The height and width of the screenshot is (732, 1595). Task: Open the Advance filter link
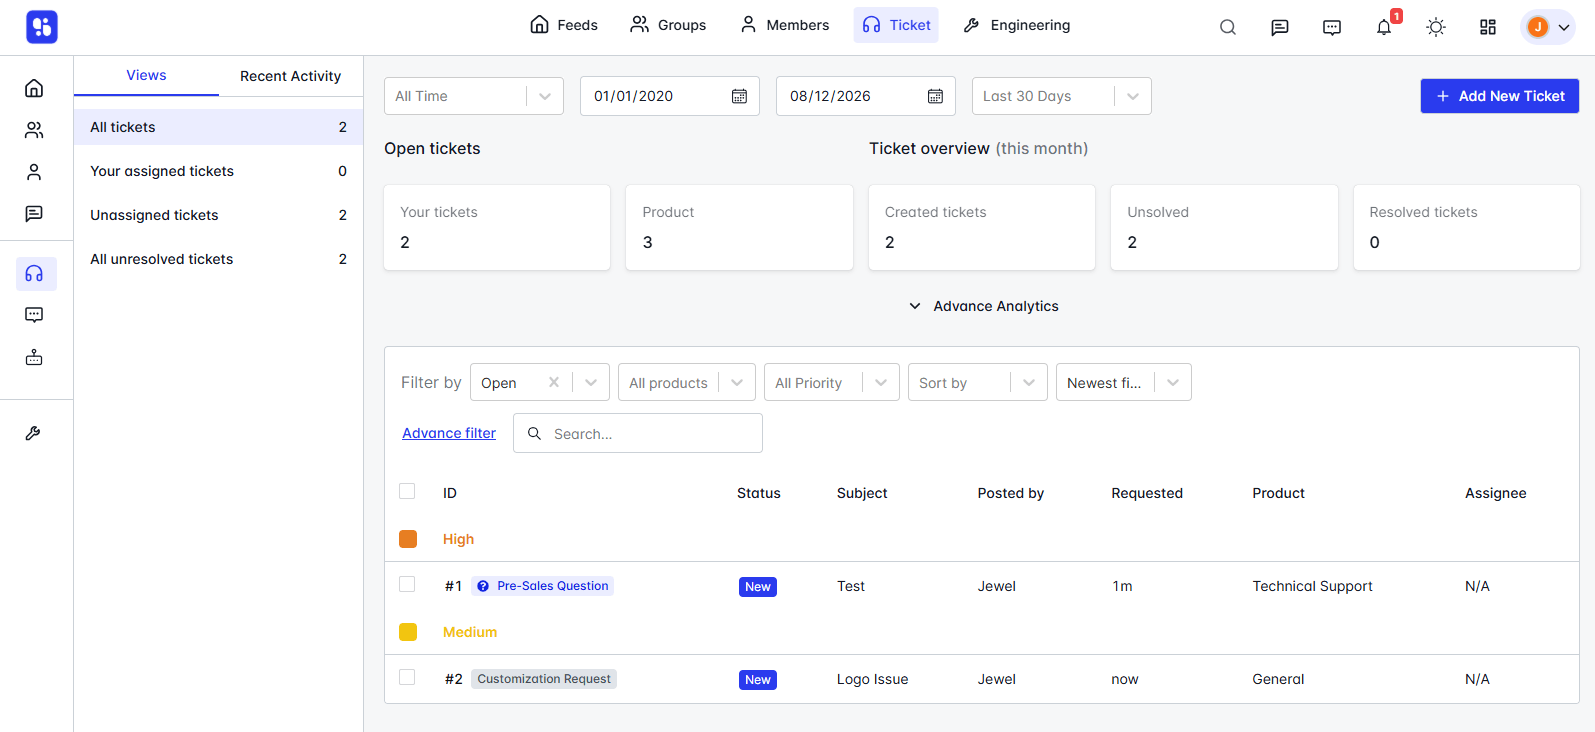coord(449,433)
